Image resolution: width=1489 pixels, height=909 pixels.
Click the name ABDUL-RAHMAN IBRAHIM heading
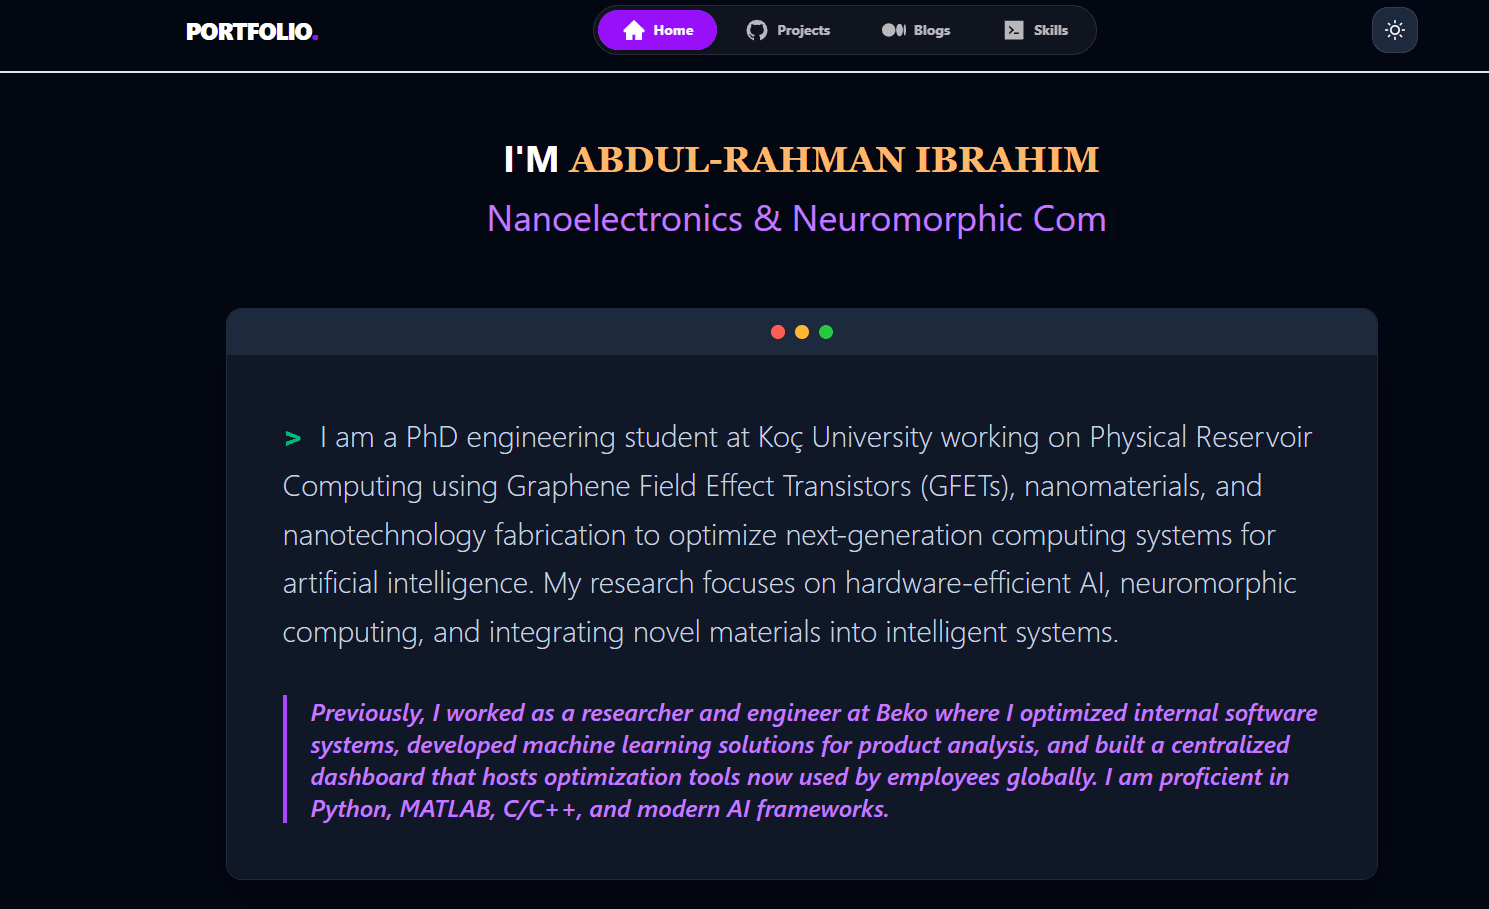(833, 159)
